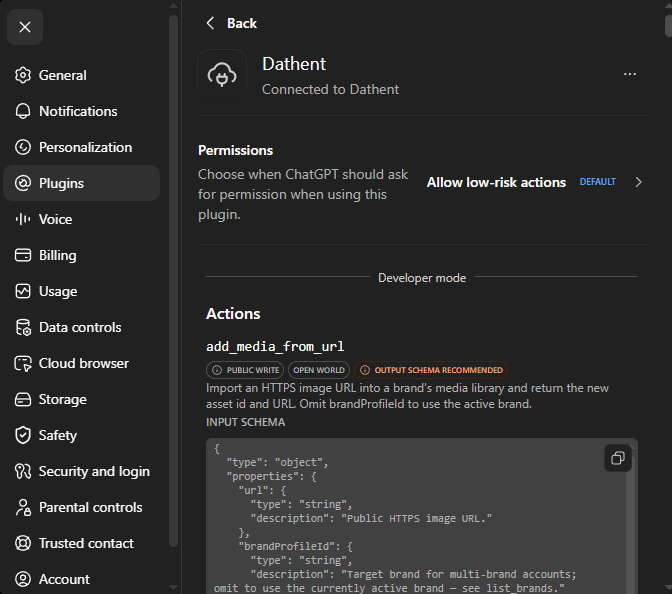Open Trusted contact section
The image size is (672, 594).
point(81,543)
